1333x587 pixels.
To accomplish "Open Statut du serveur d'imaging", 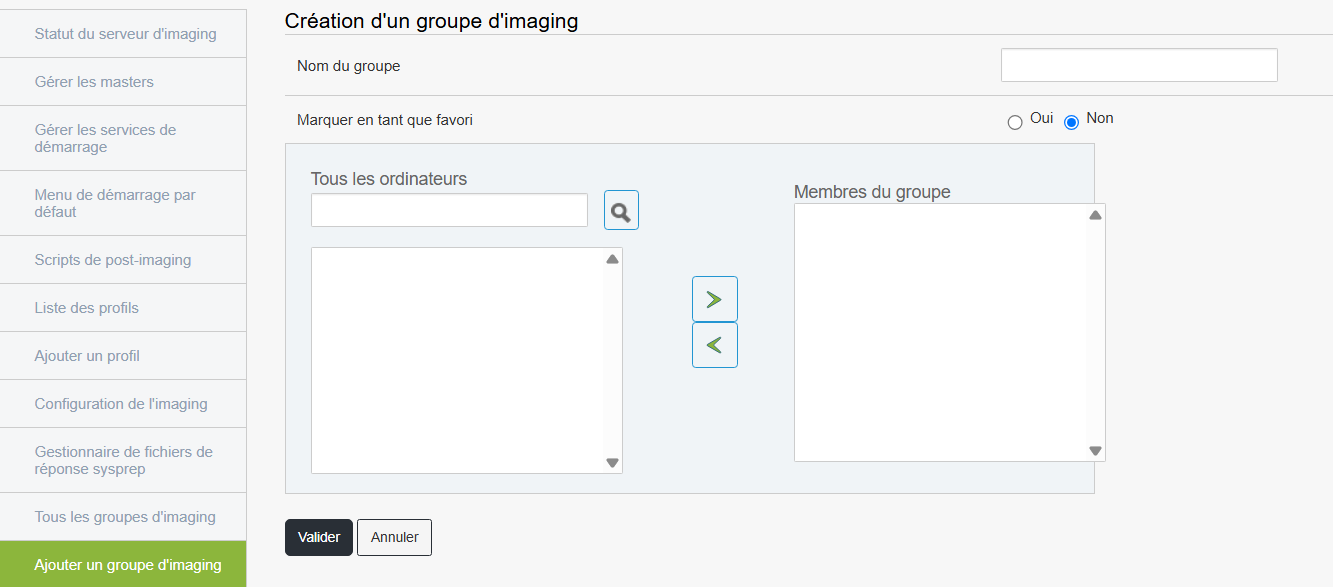I will point(123,34).
